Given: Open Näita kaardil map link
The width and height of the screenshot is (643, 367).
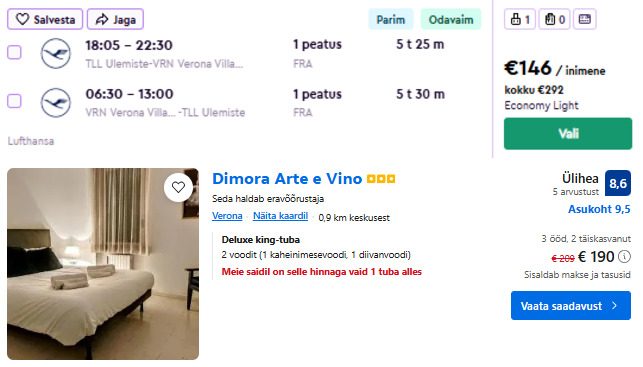Looking at the screenshot, I should tap(280, 216).
